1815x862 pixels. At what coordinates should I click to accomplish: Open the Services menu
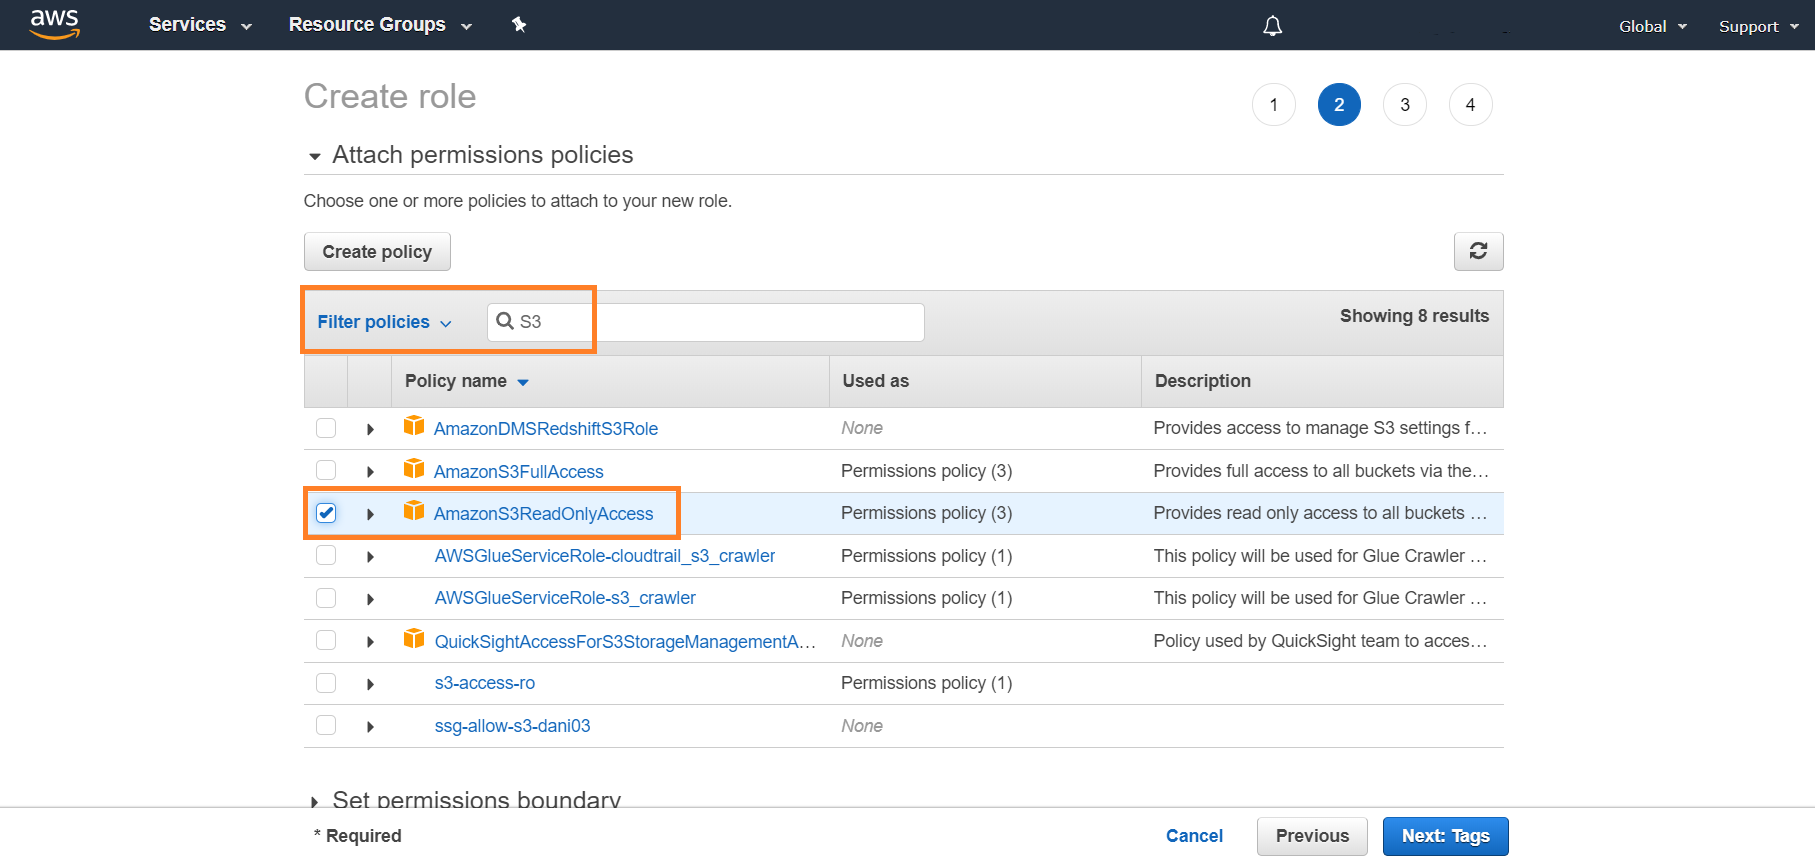coord(199,25)
